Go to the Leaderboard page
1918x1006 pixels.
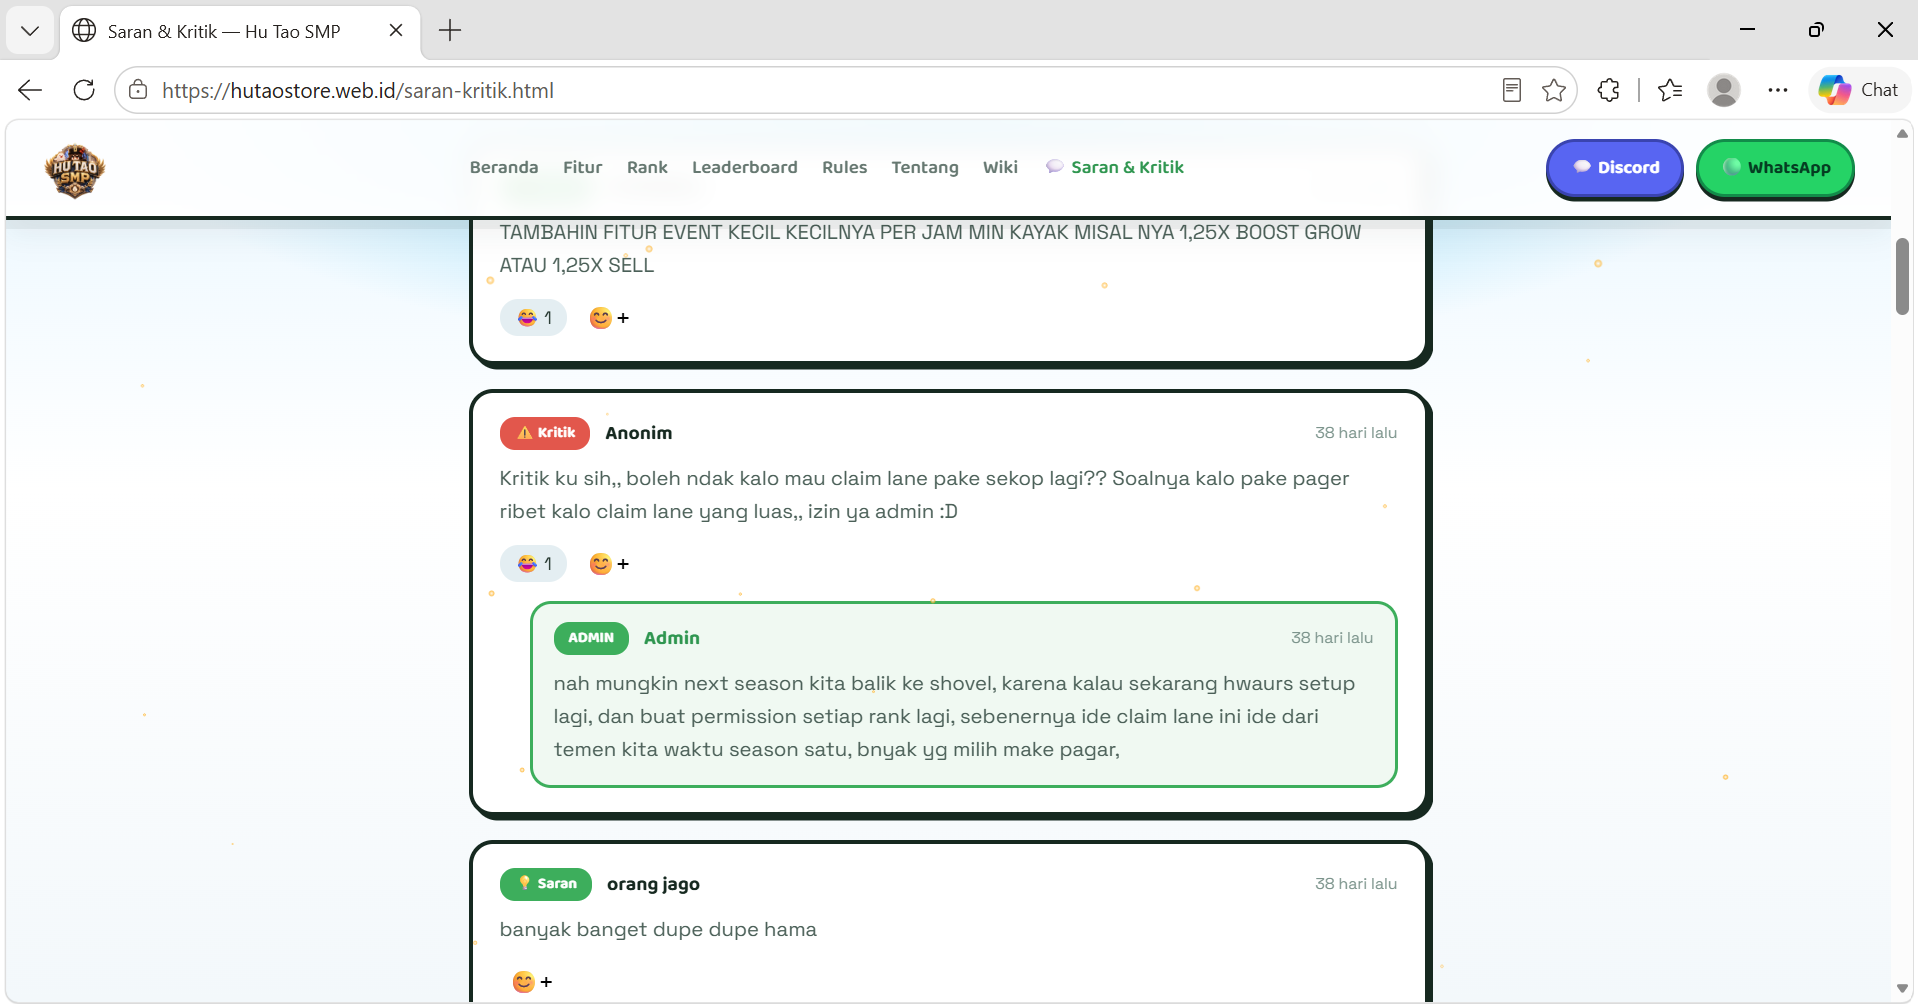(x=745, y=168)
